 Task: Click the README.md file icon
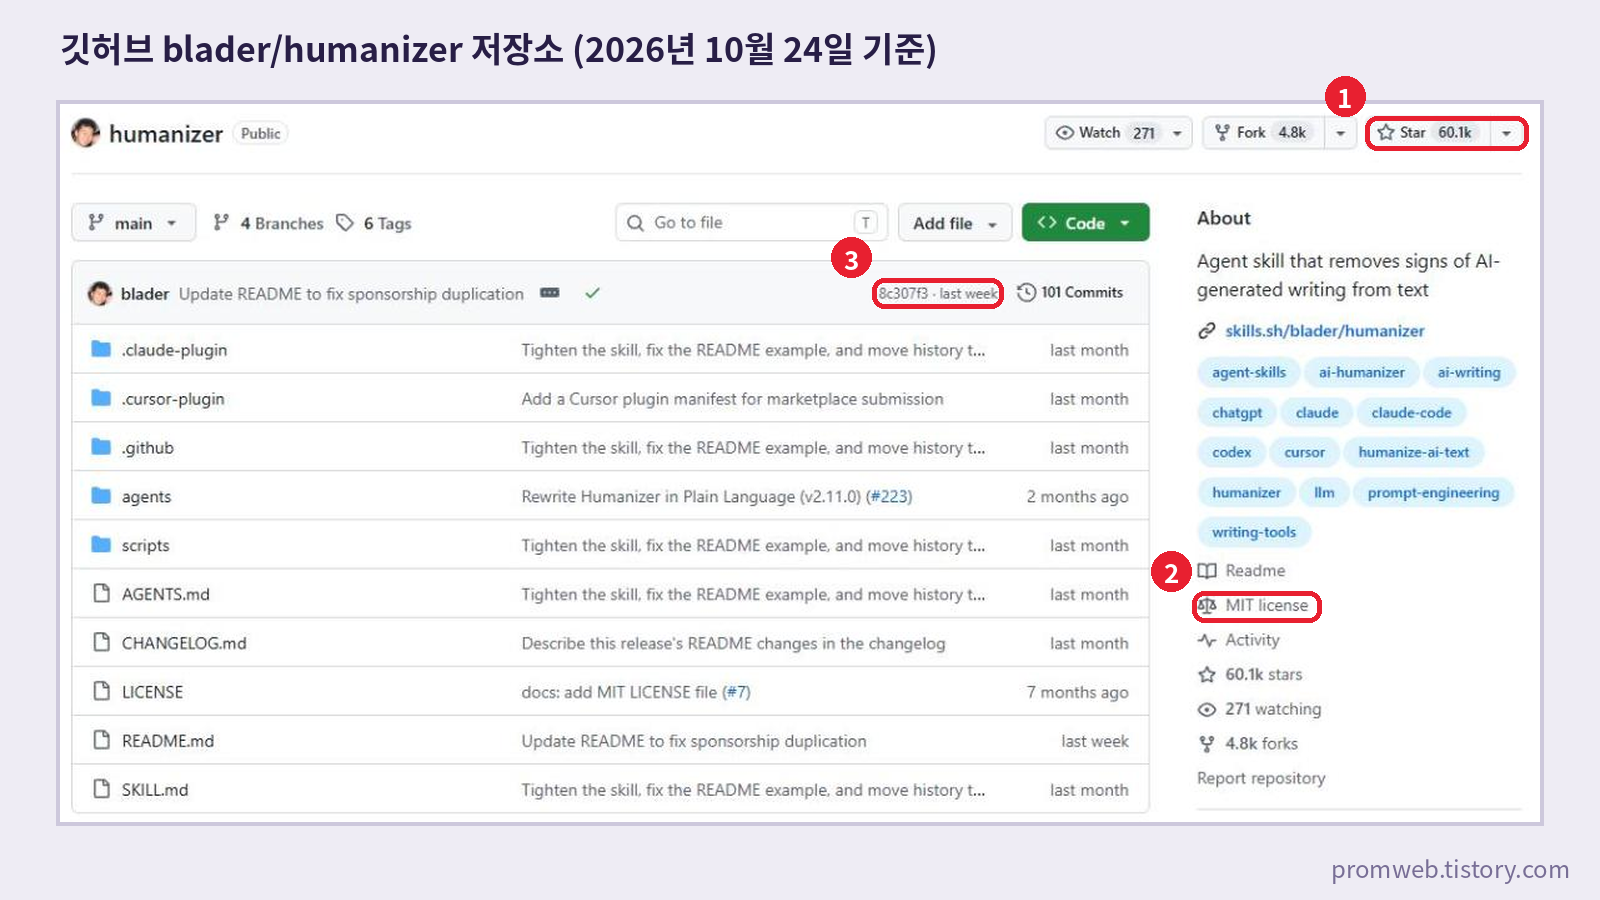pyautogui.click(x=101, y=741)
